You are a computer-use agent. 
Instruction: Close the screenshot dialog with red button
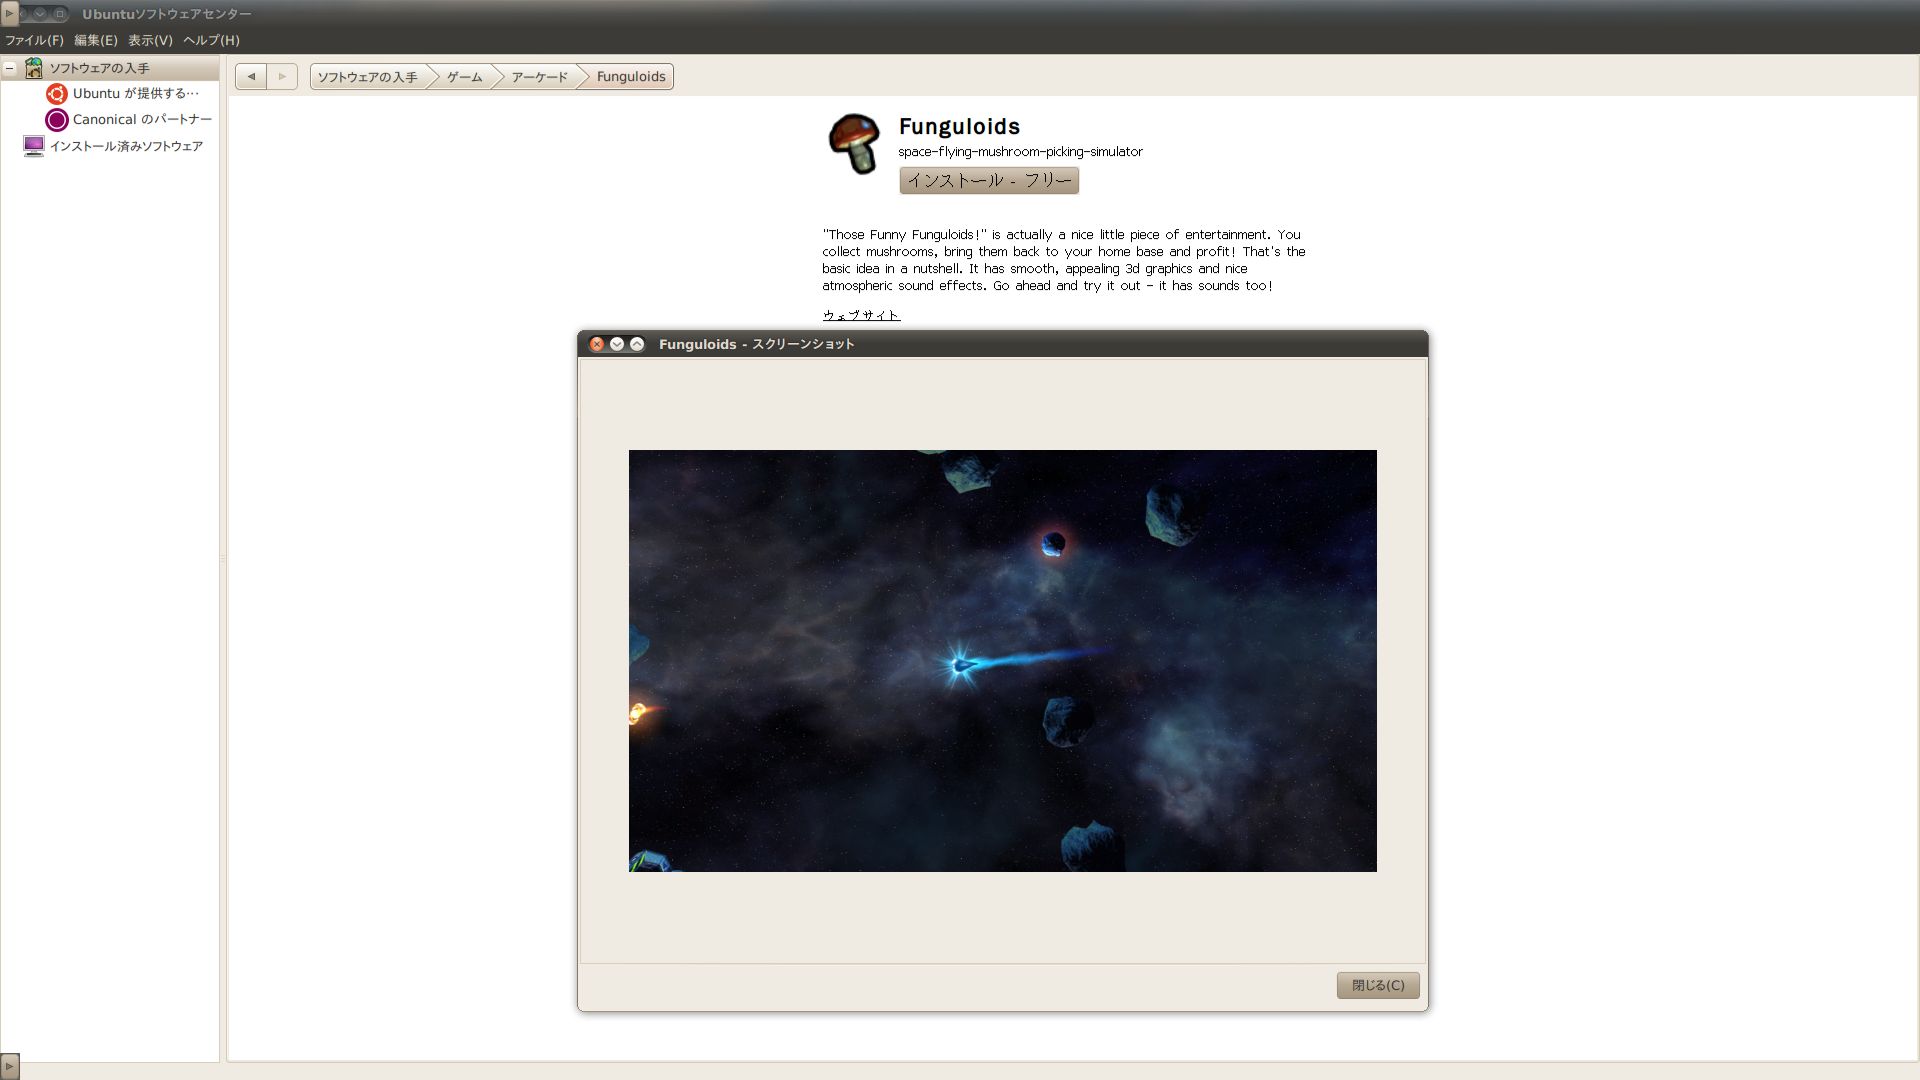pyautogui.click(x=597, y=344)
